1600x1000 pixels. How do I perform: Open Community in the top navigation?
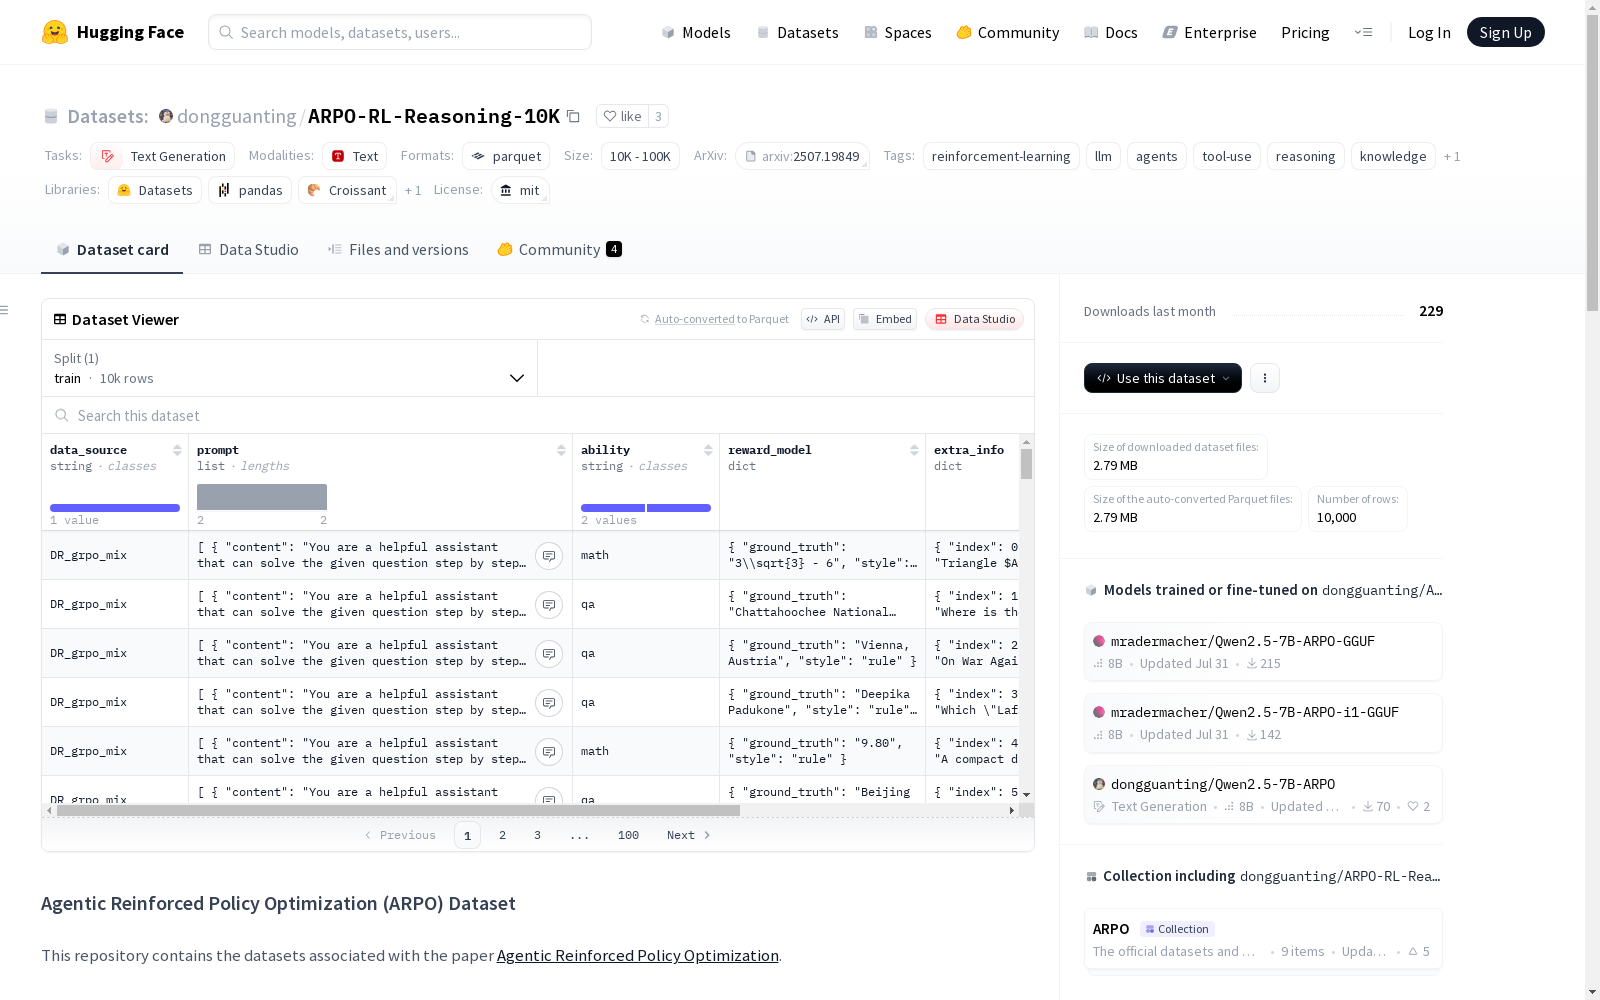tap(1008, 32)
